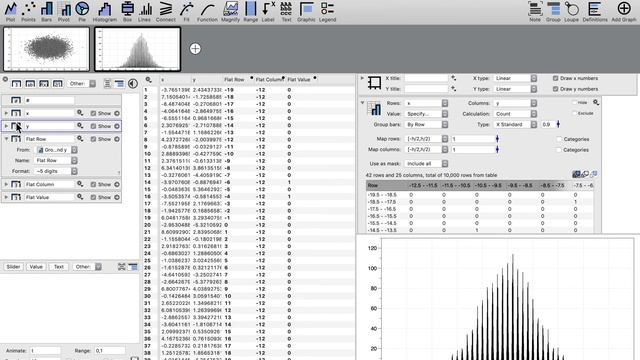Check the Hide box in Pivot command

coord(574,102)
